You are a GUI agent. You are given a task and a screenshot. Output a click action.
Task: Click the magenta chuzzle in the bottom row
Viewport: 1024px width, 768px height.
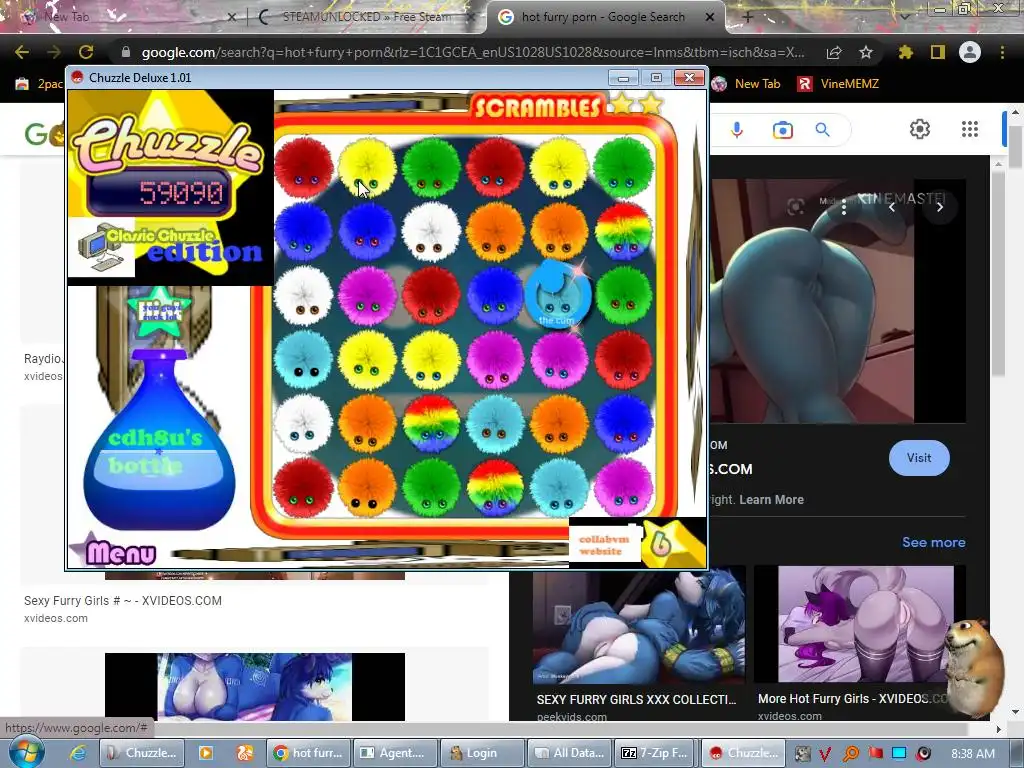[x=624, y=487]
